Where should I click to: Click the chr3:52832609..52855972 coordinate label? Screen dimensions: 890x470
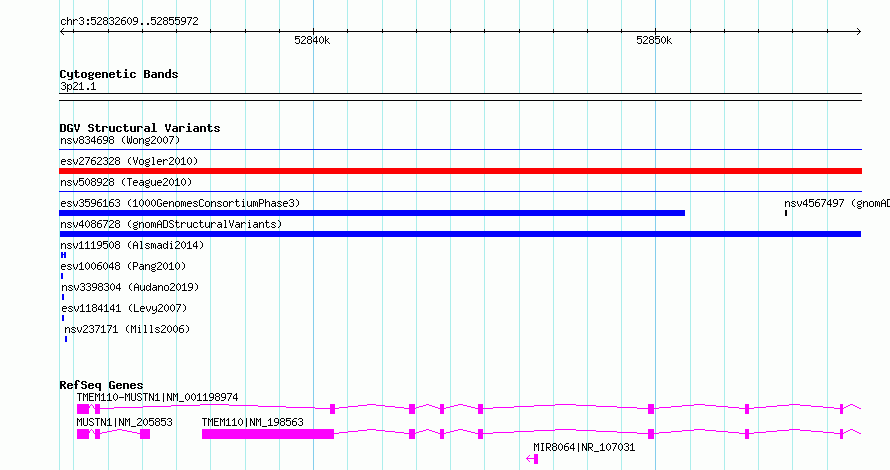(129, 22)
